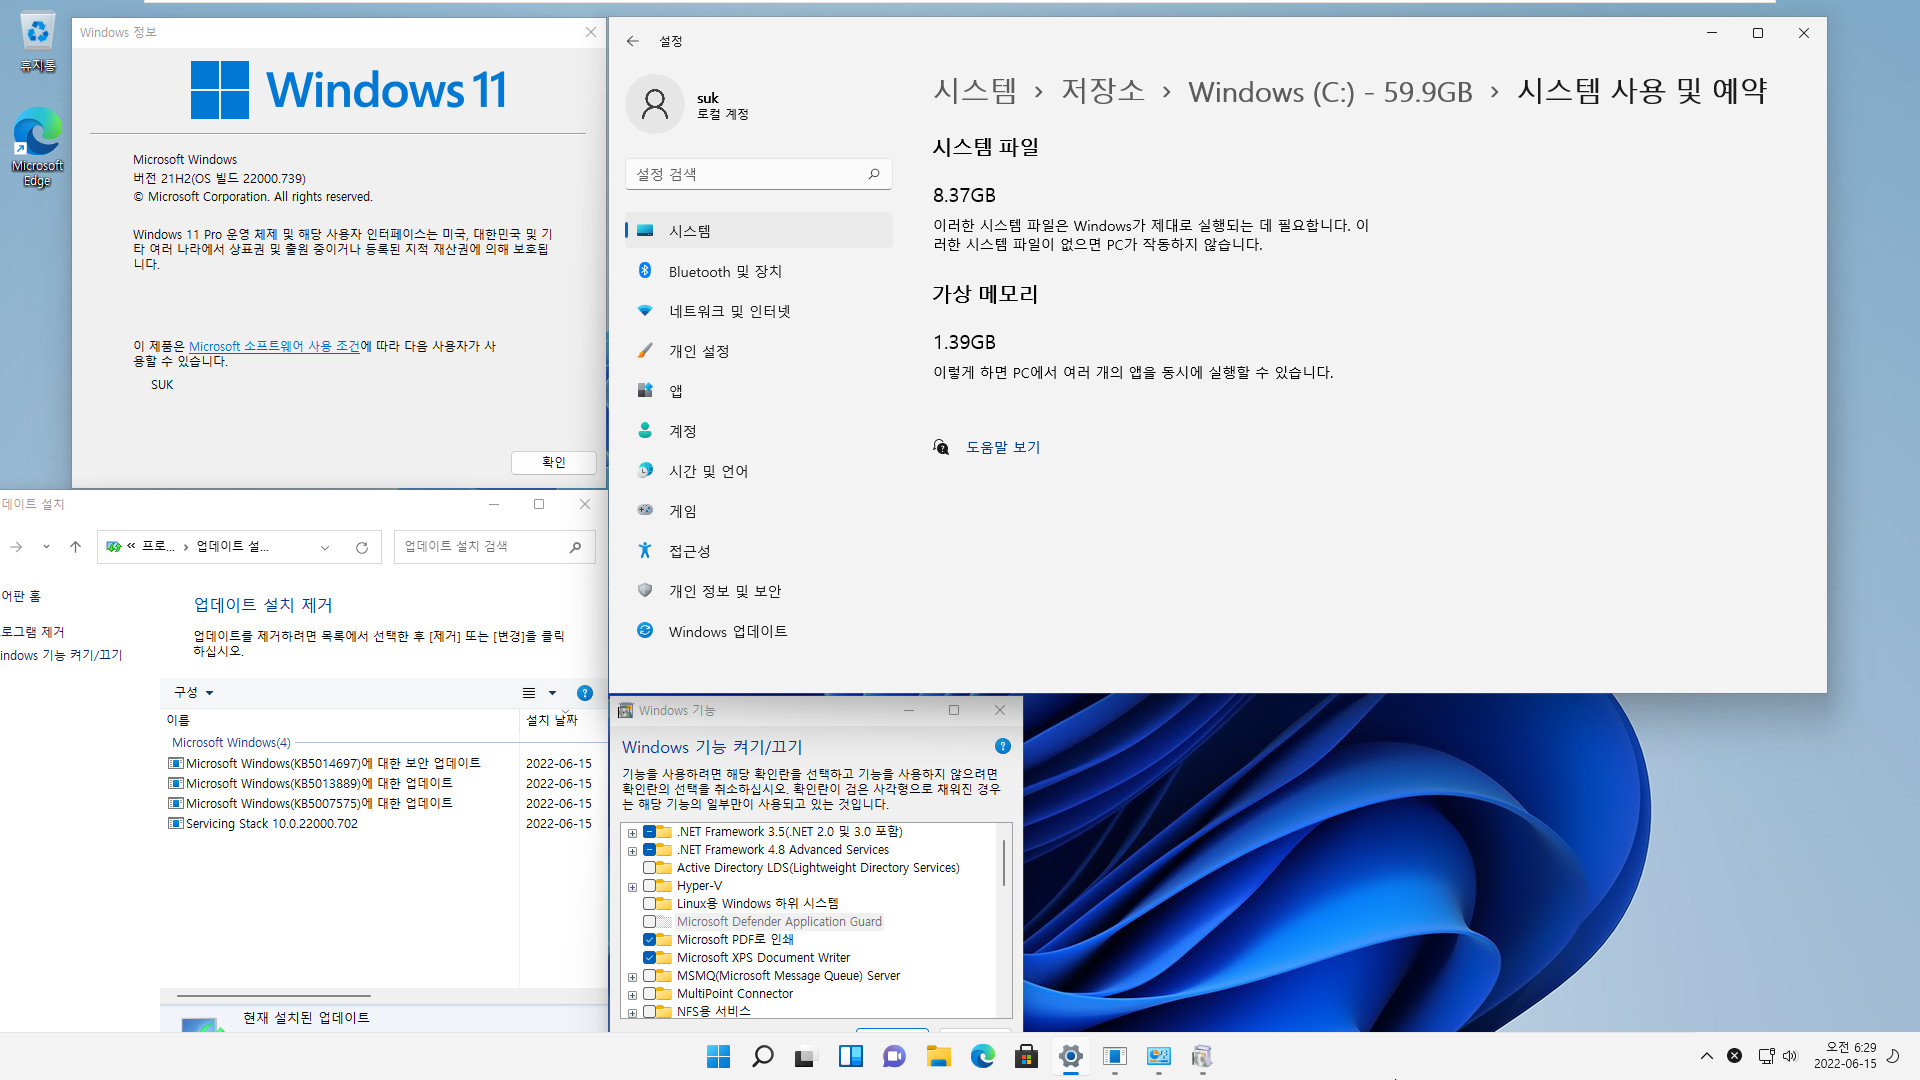Expand NFS용 서비스 tree node

632,1013
